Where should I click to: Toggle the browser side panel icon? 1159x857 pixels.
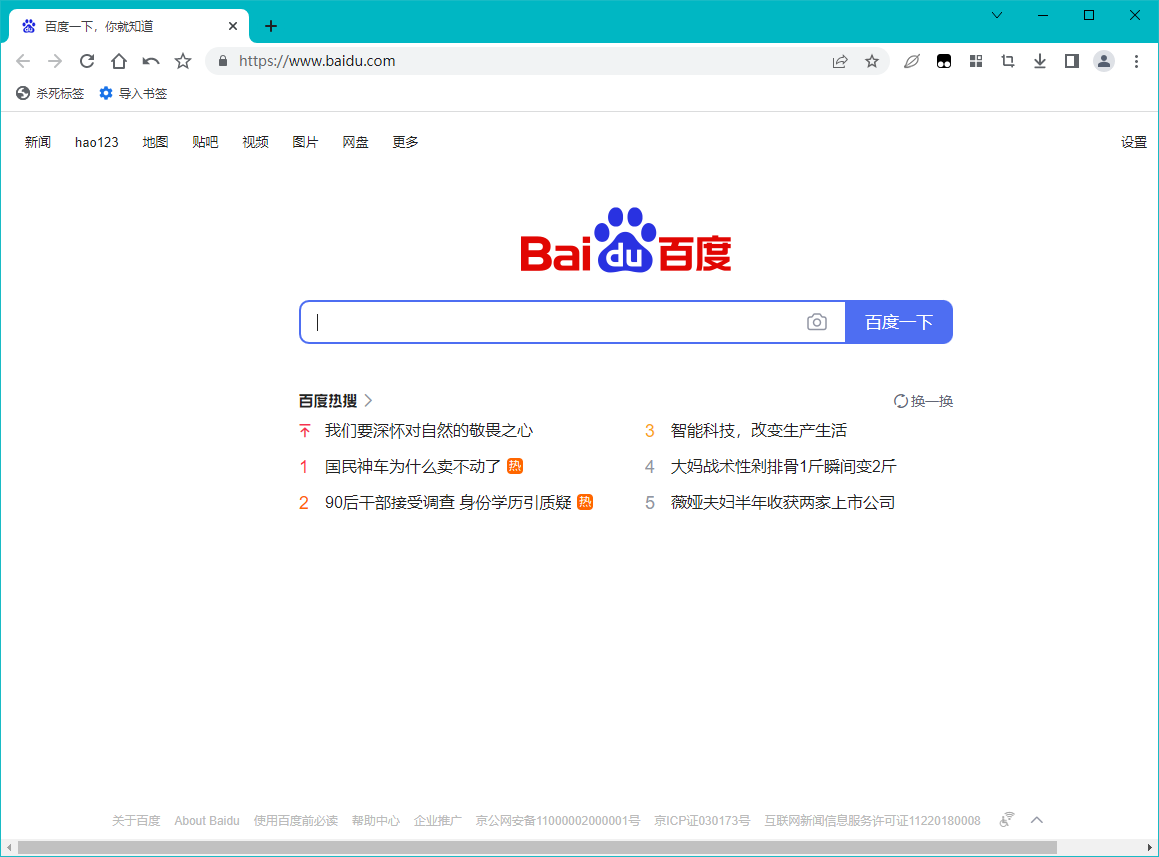[1072, 61]
